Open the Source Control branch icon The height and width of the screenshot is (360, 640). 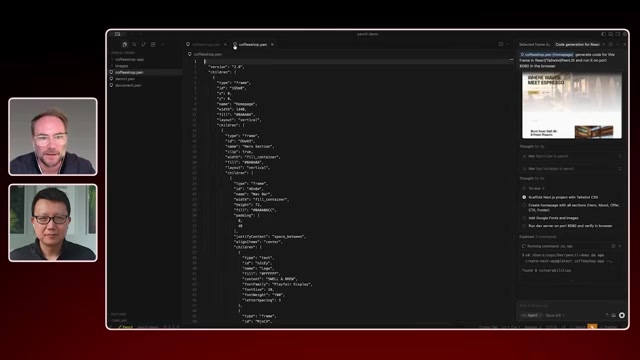pos(144,44)
